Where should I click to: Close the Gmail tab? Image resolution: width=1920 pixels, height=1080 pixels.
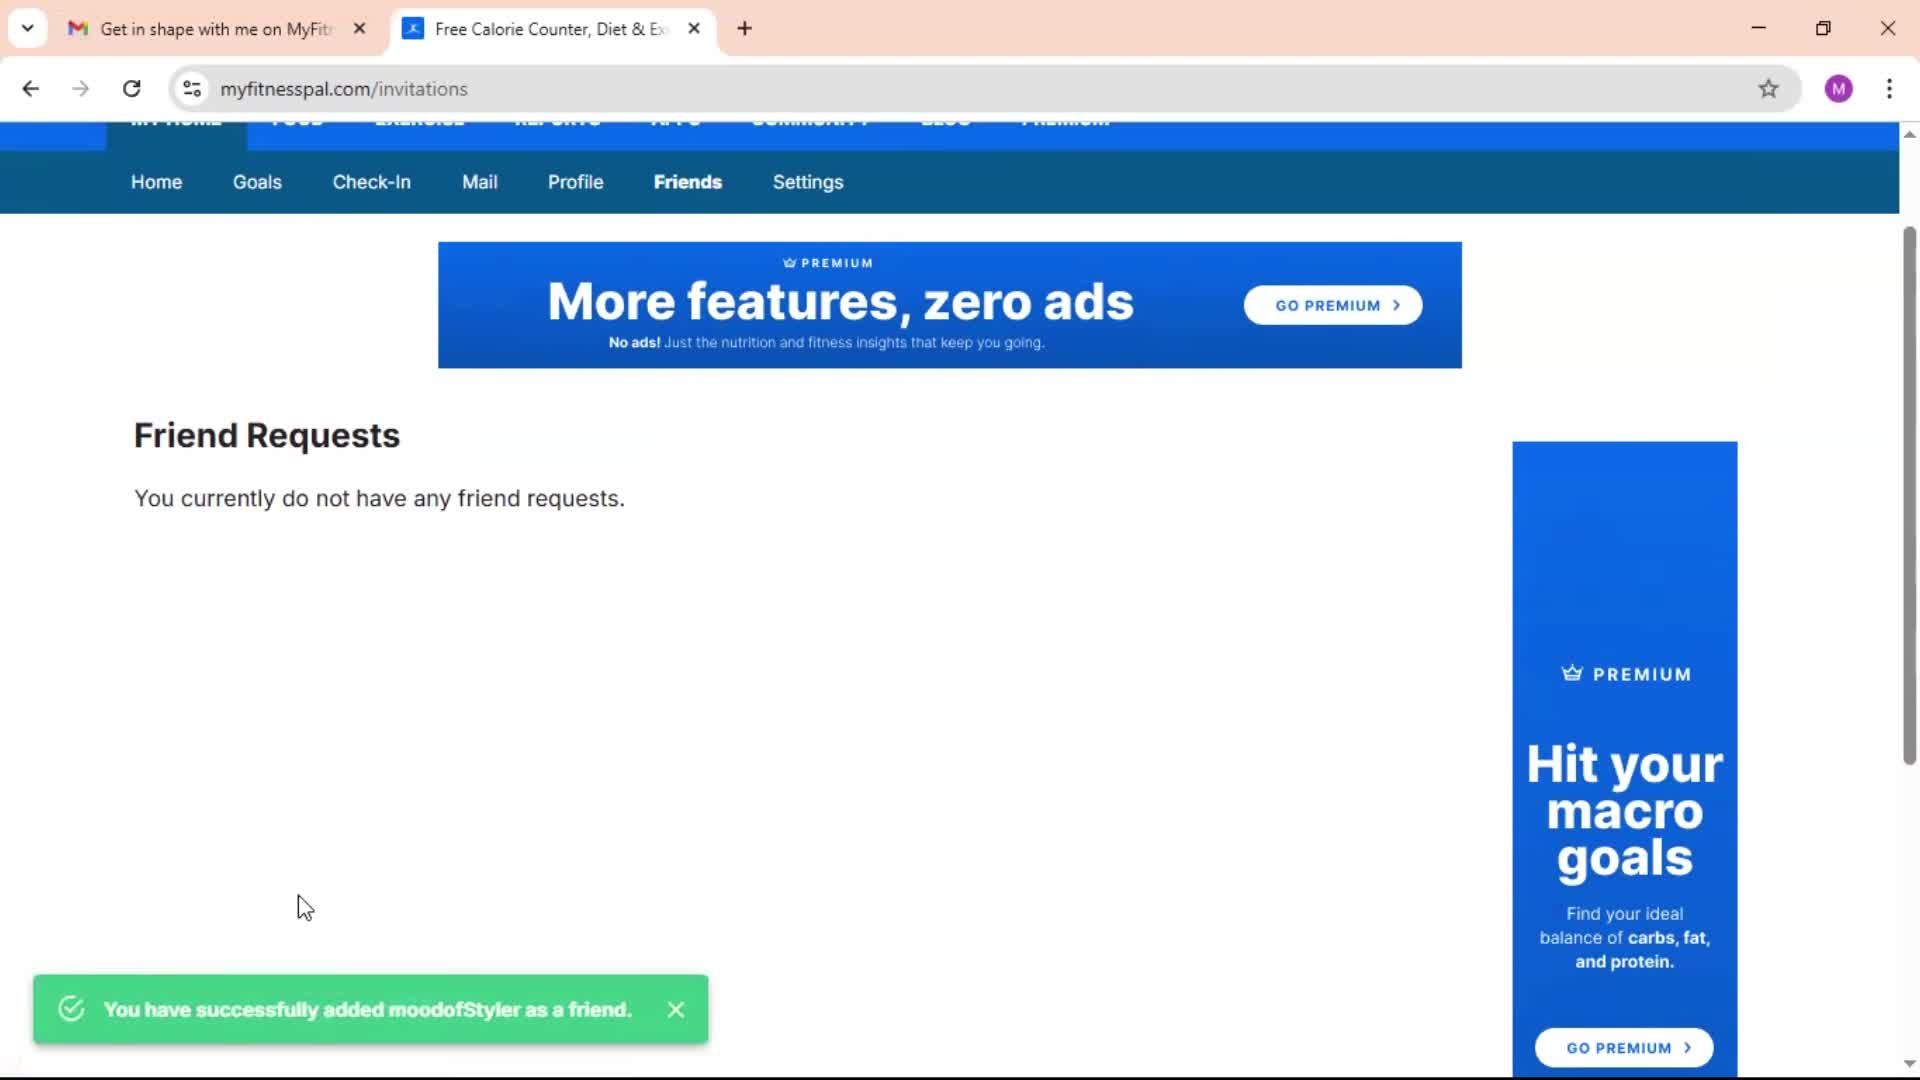pyautogui.click(x=360, y=29)
